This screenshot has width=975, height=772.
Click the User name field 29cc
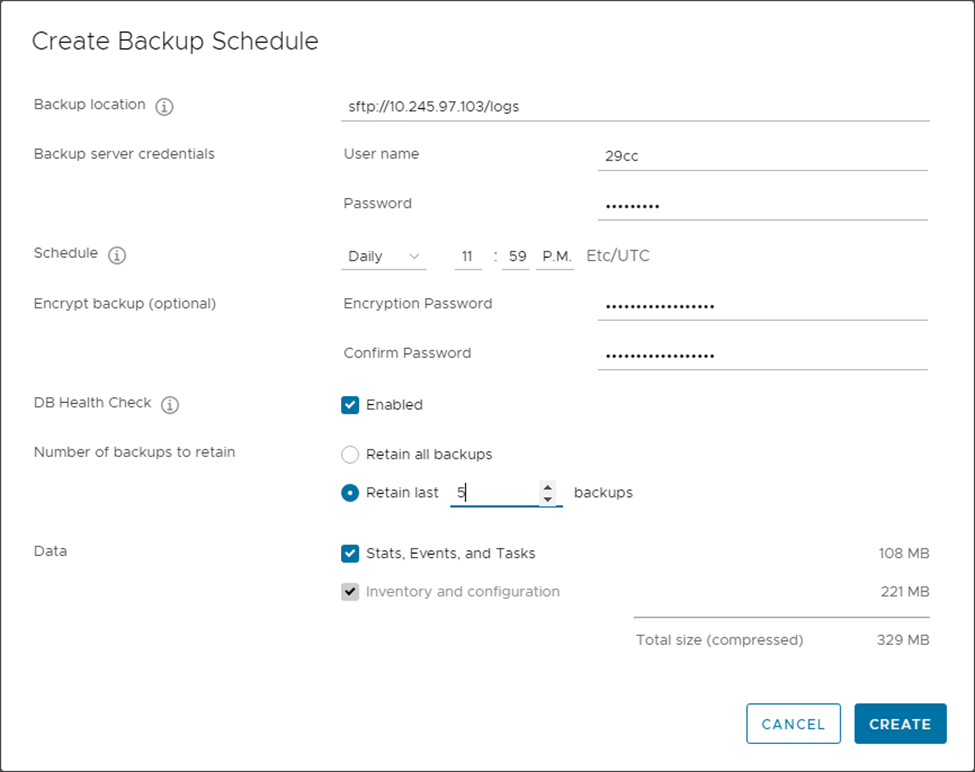[763, 156]
